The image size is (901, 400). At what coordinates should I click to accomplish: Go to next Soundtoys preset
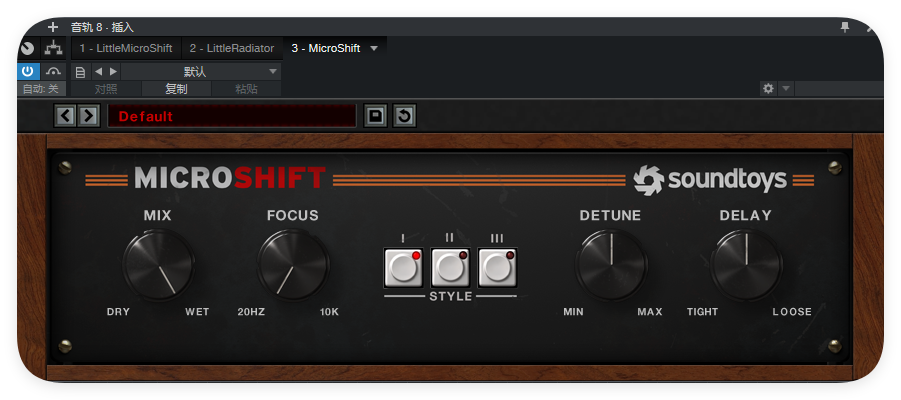point(88,116)
